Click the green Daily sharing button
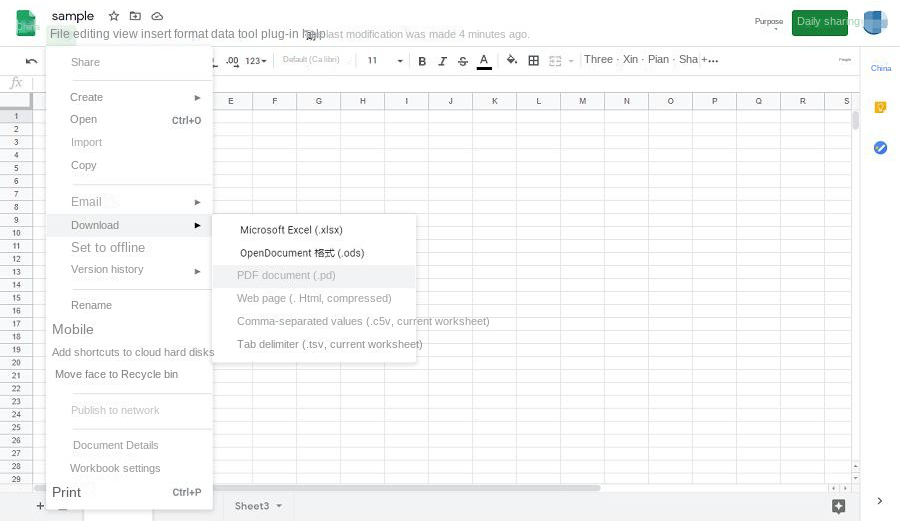The width and height of the screenshot is (900, 521). pos(819,22)
